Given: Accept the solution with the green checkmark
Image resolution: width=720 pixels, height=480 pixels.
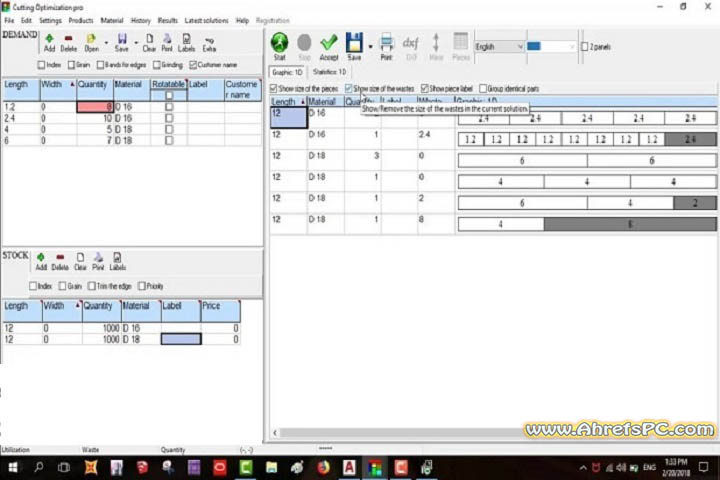Looking at the screenshot, I should (x=329, y=43).
